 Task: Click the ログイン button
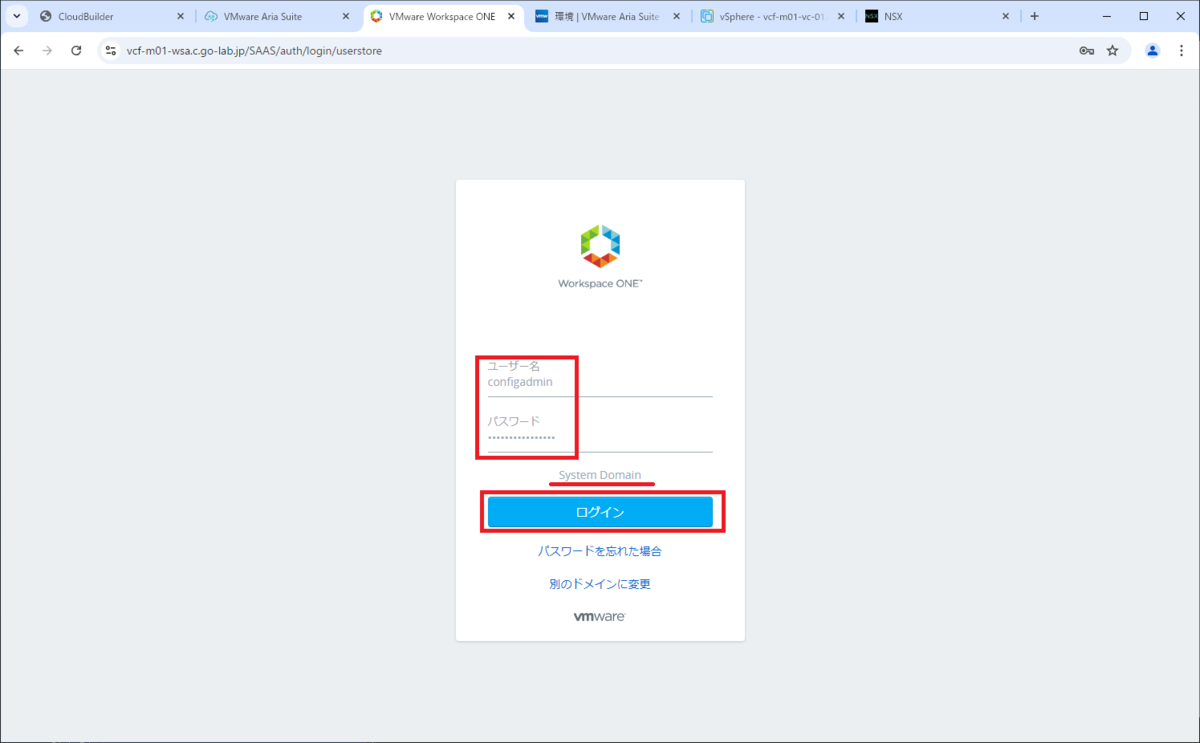600,512
